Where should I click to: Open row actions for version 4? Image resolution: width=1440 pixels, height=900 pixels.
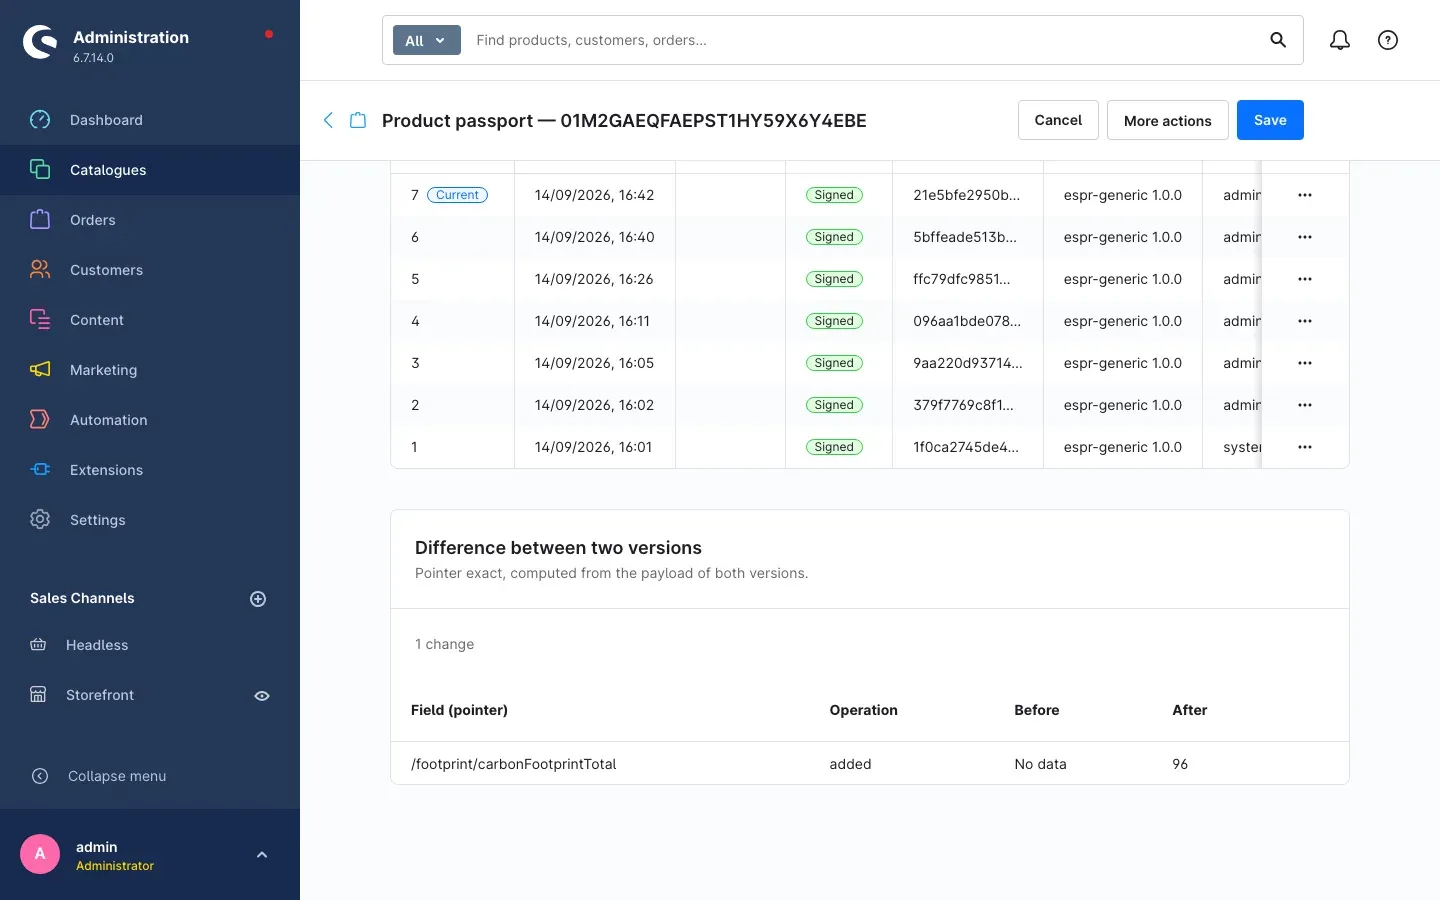(x=1305, y=321)
